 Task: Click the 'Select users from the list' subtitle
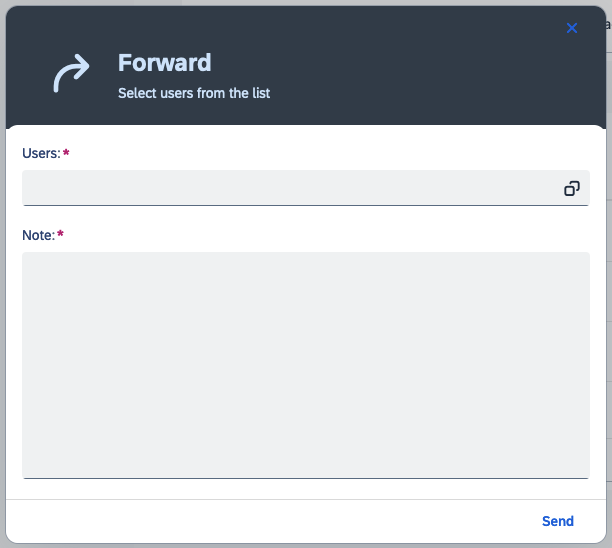[194, 93]
